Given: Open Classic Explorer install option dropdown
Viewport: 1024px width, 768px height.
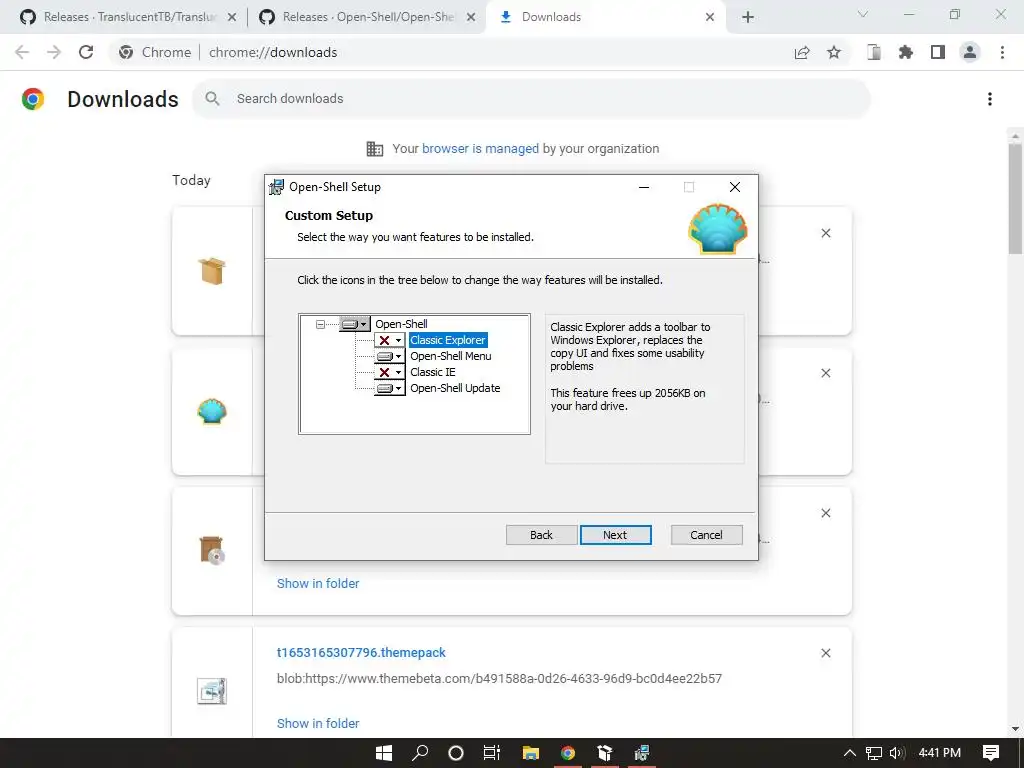Looking at the screenshot, I should (x=390, y=340).
